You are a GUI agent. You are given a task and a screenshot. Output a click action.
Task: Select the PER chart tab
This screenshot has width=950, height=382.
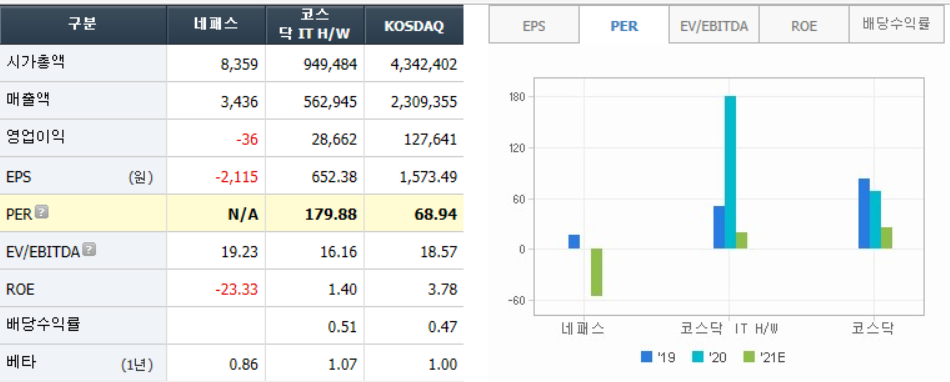(x=624, y=26)
